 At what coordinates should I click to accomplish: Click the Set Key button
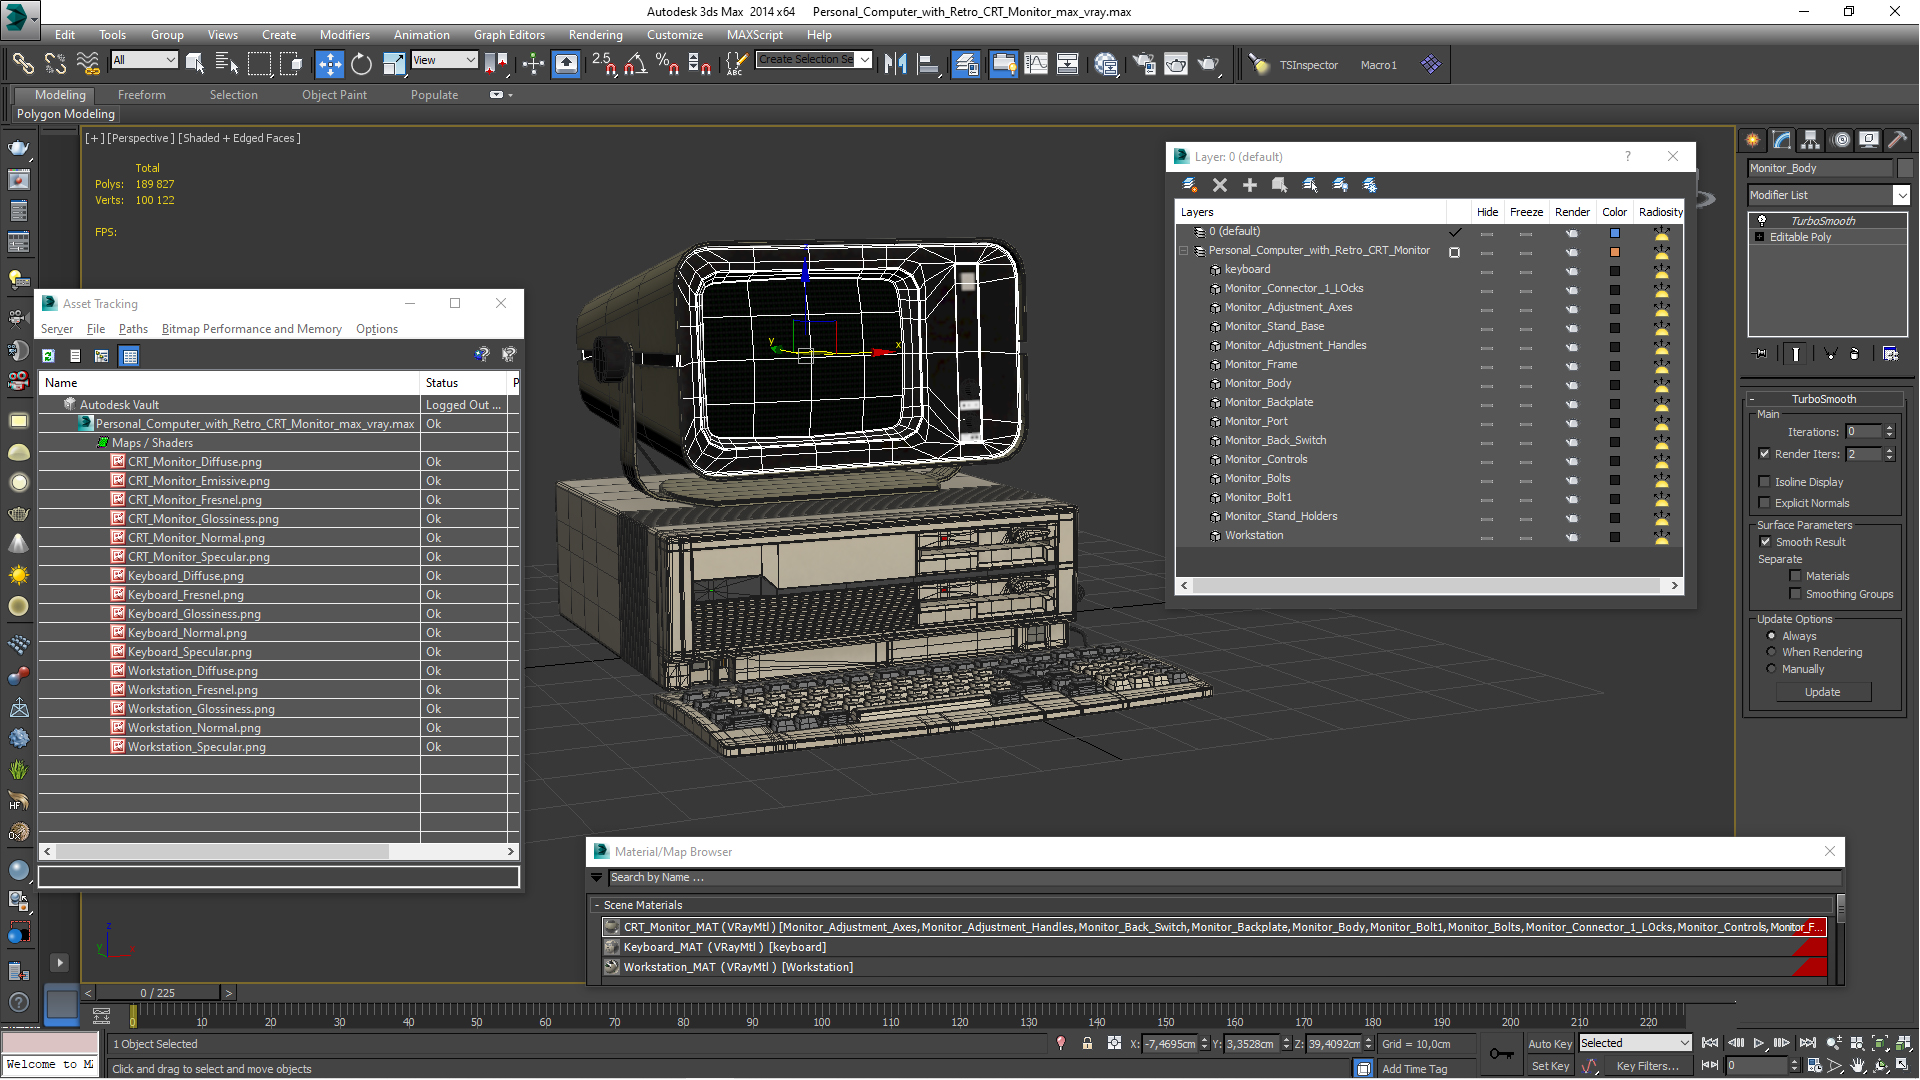click(1550, 1066)
